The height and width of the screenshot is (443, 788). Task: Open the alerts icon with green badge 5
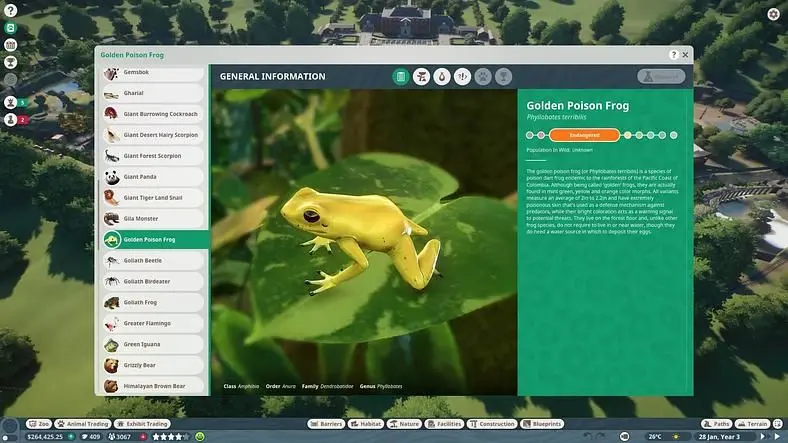[10, 102]
